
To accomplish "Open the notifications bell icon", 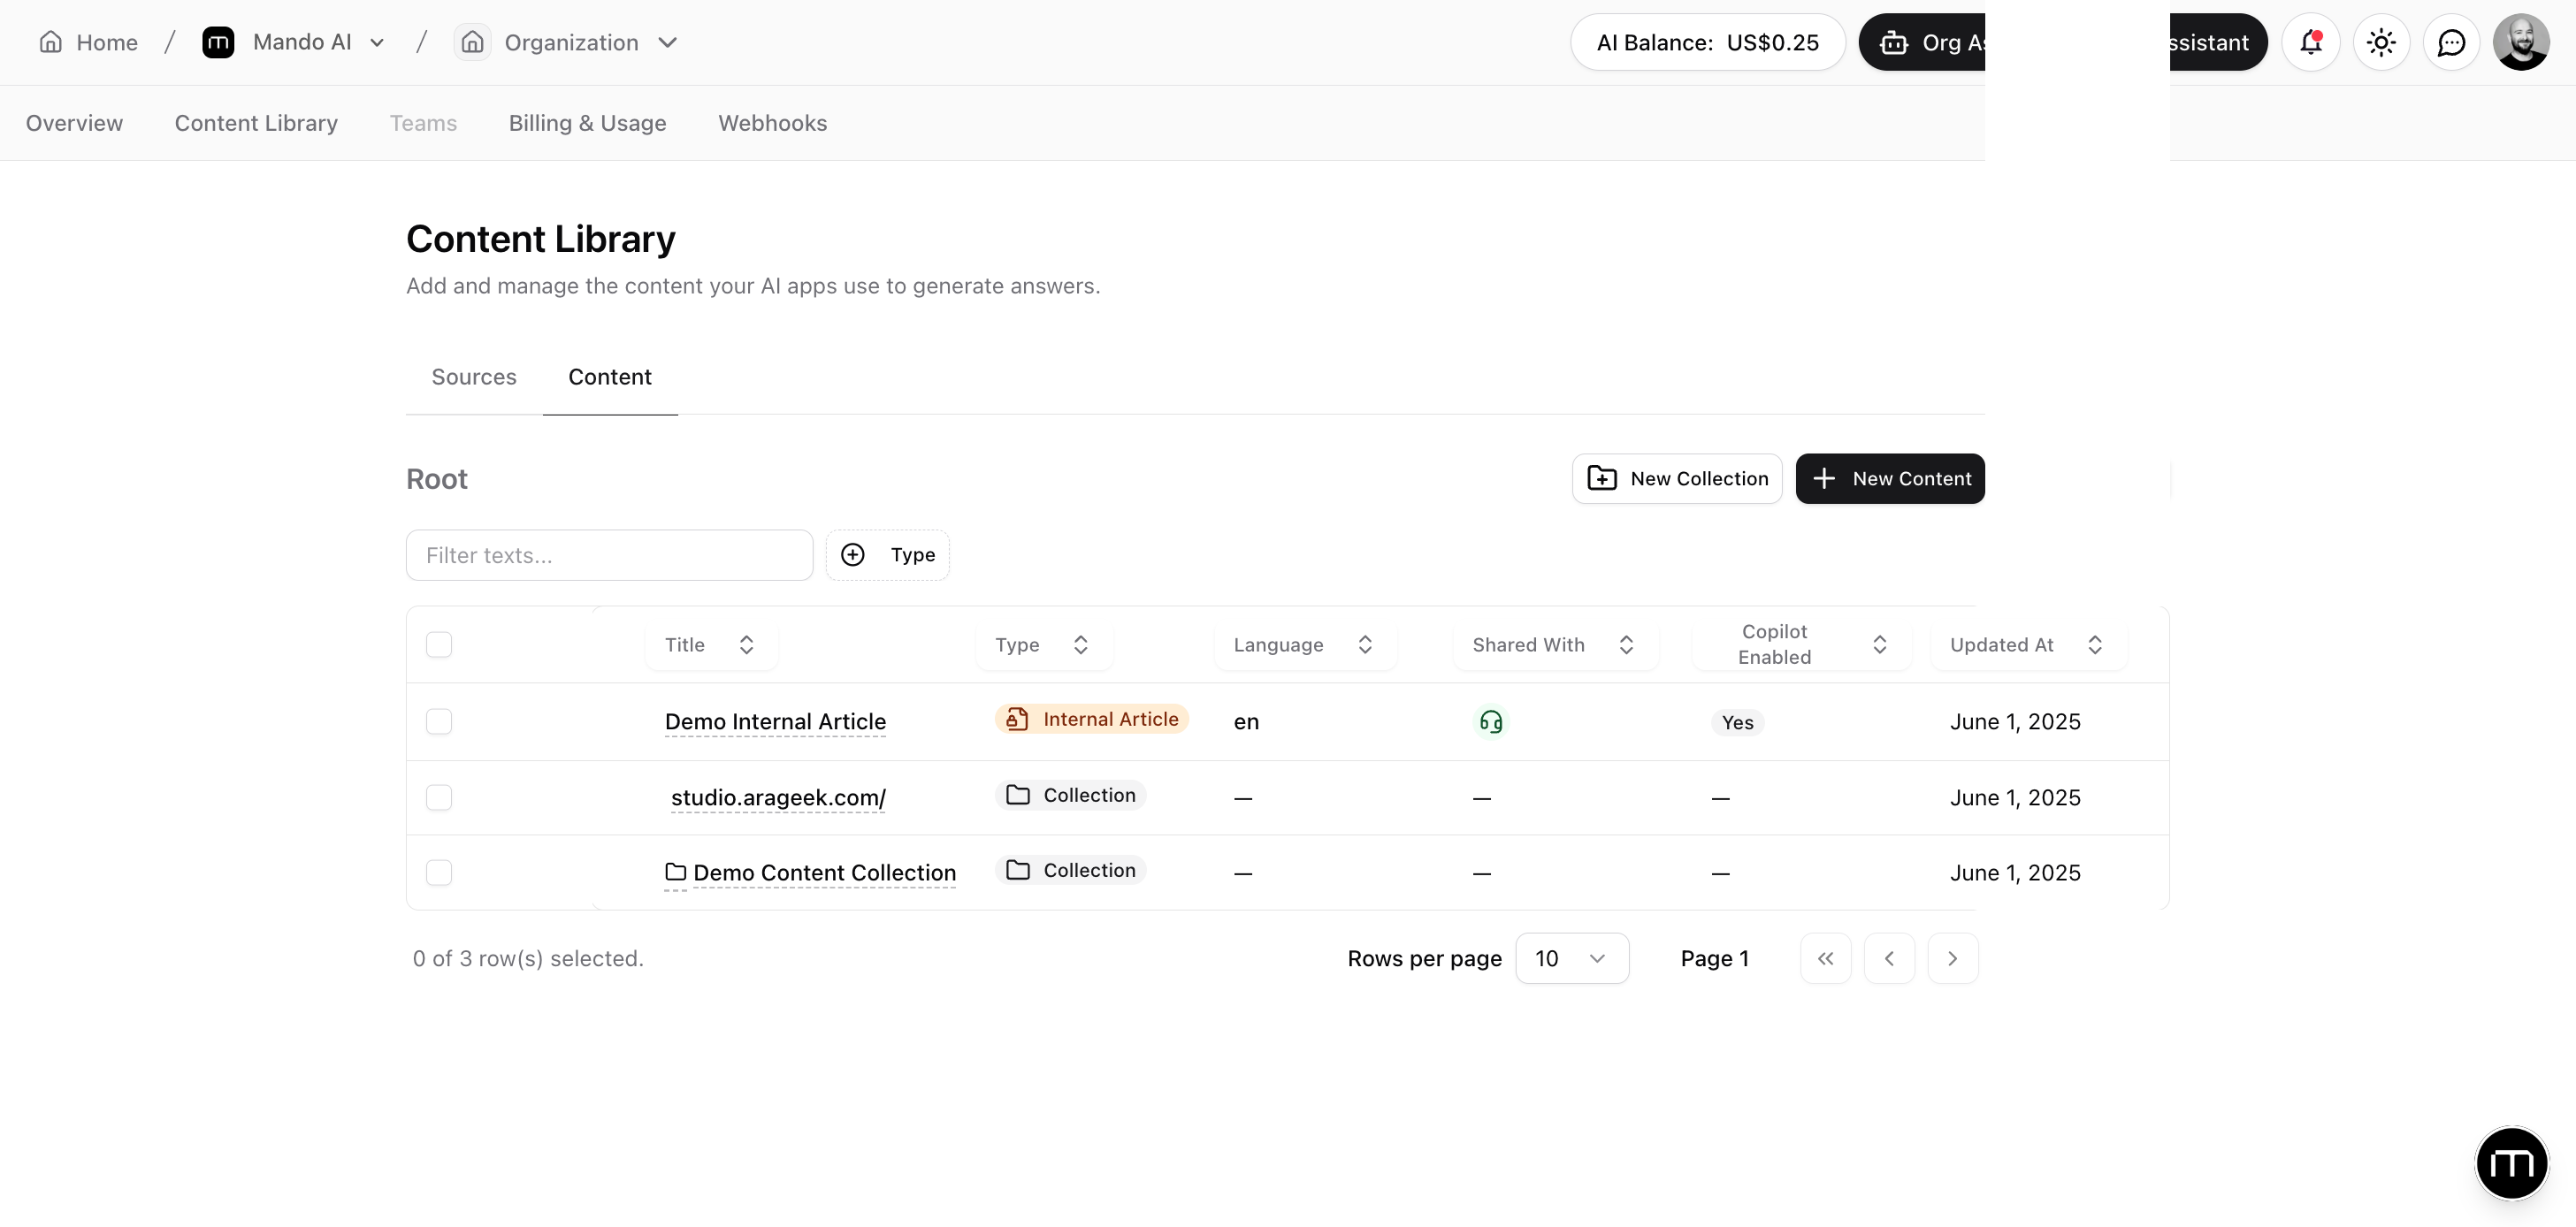I will tap(2310, 42).
